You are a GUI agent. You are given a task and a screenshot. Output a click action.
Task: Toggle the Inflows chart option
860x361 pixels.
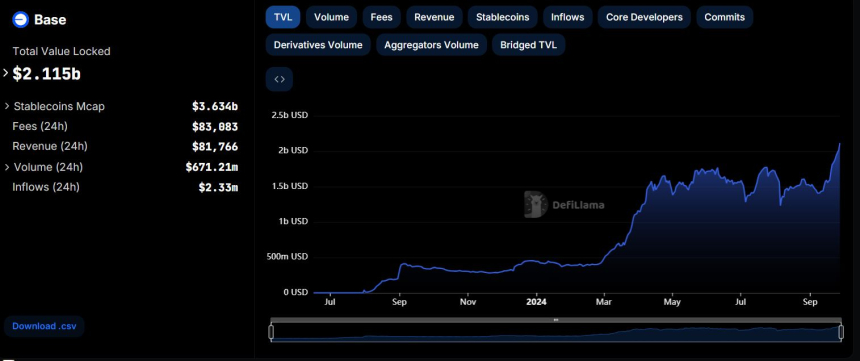568,17
